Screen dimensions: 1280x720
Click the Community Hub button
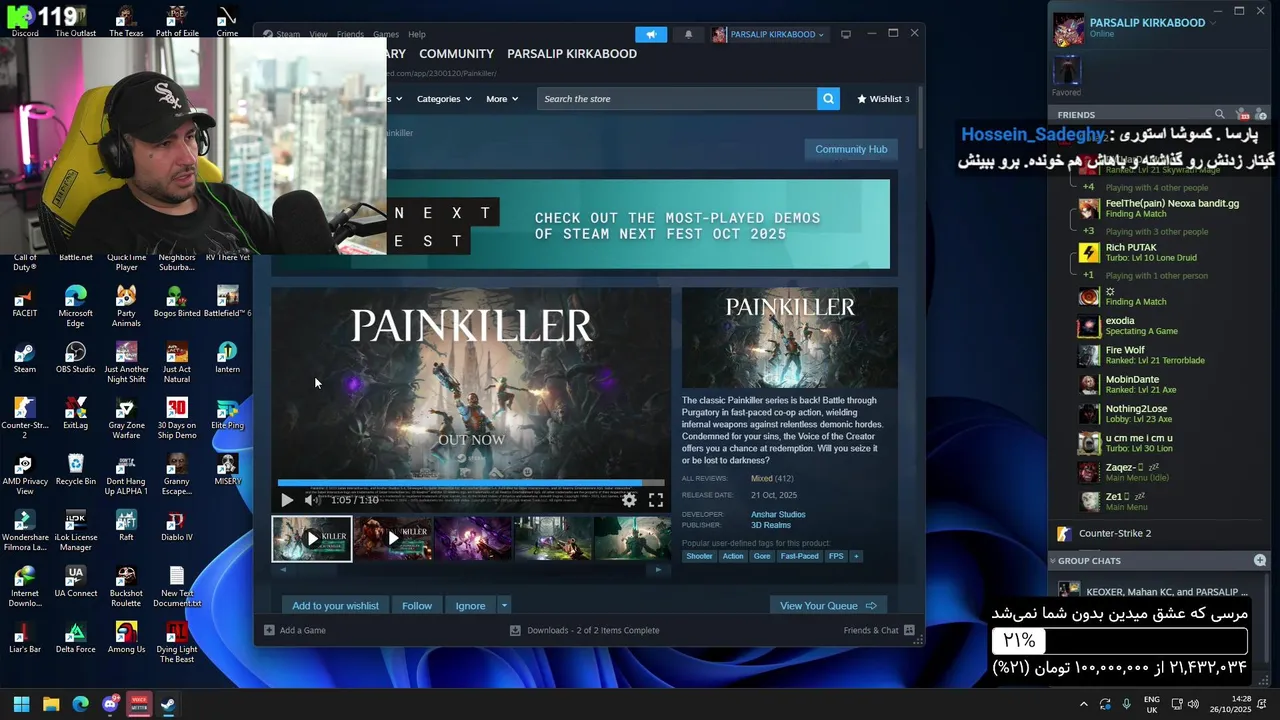(851, 149)
